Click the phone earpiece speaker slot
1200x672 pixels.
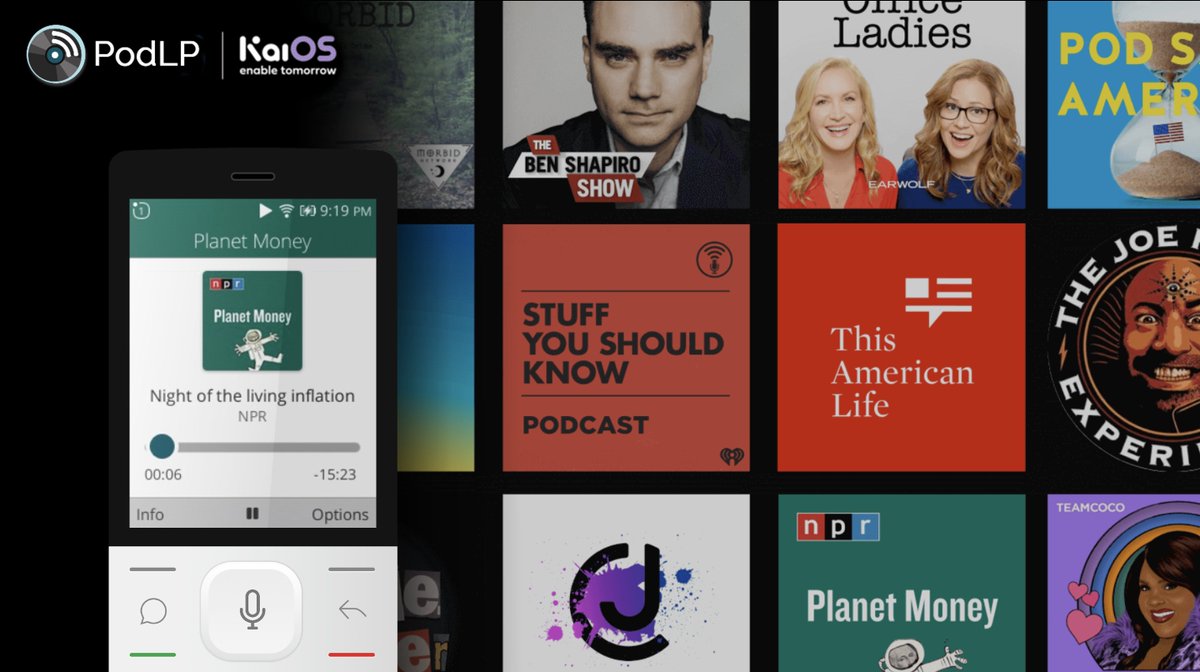point(252,176)
